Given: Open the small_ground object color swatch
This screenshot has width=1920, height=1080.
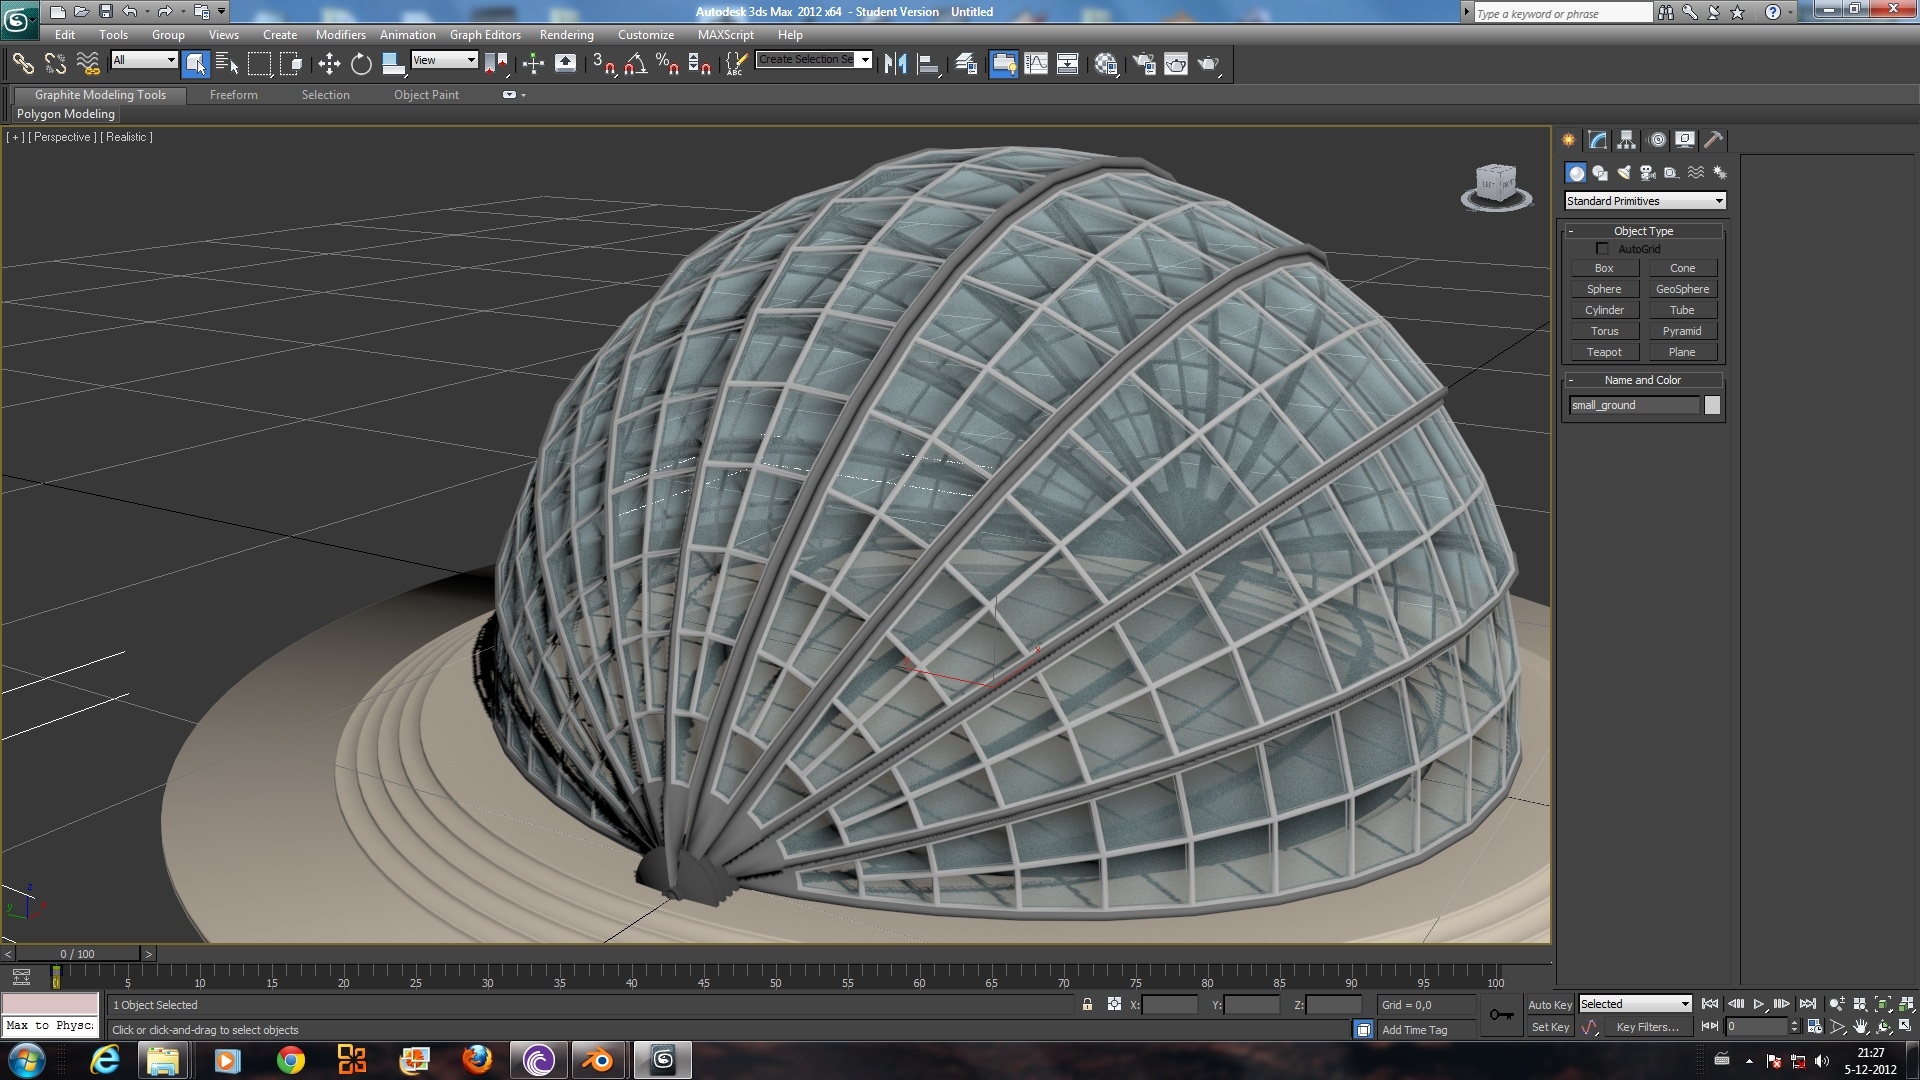Looking at the screenshot, I should click(1712, 405).
